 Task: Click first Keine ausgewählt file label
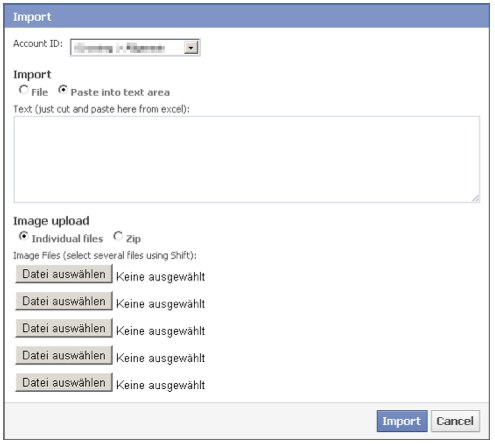[x=160, y=277]
